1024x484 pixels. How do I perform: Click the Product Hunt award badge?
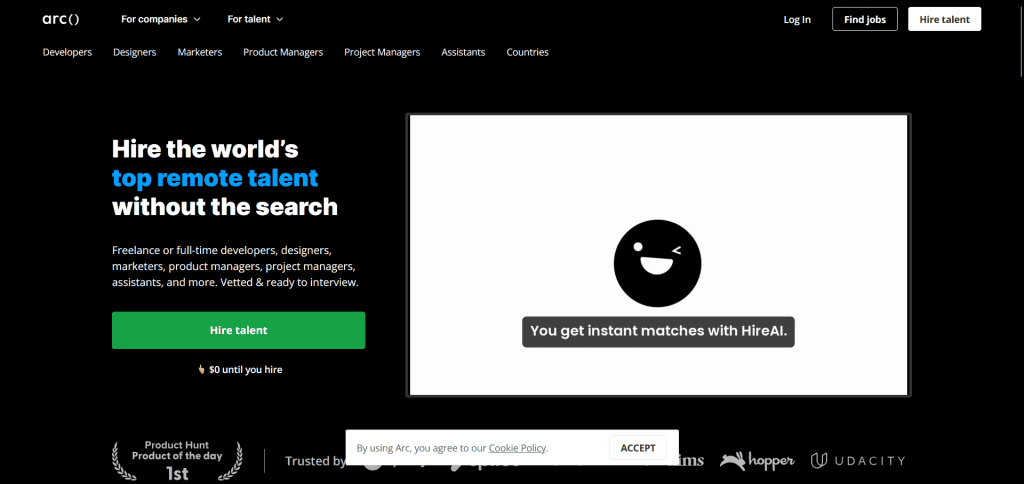click(177, 459)
